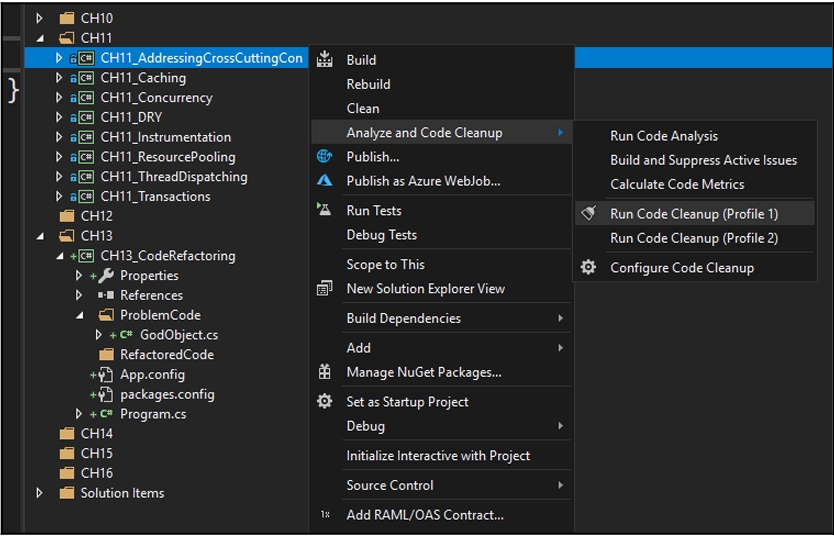
Task: Select Run Code Cleanup (Profile 2)
Action: [693, 238]
